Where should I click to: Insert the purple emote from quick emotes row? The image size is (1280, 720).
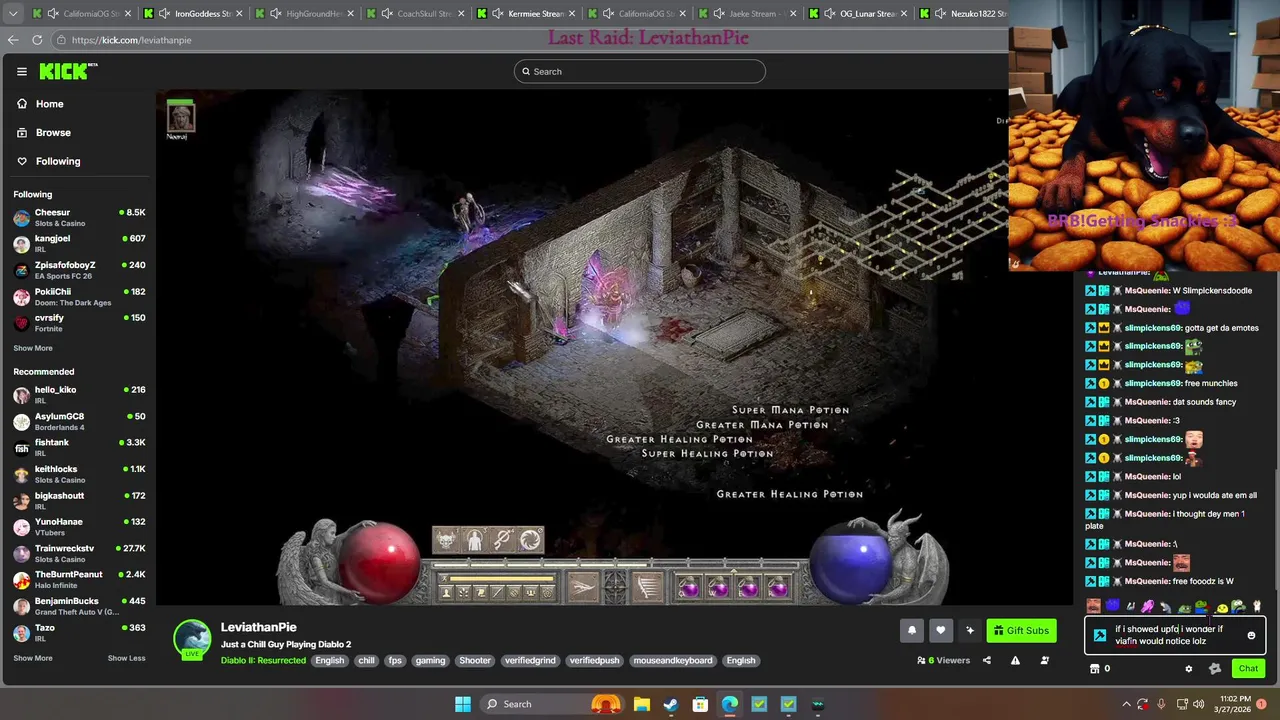point(1147,607)
